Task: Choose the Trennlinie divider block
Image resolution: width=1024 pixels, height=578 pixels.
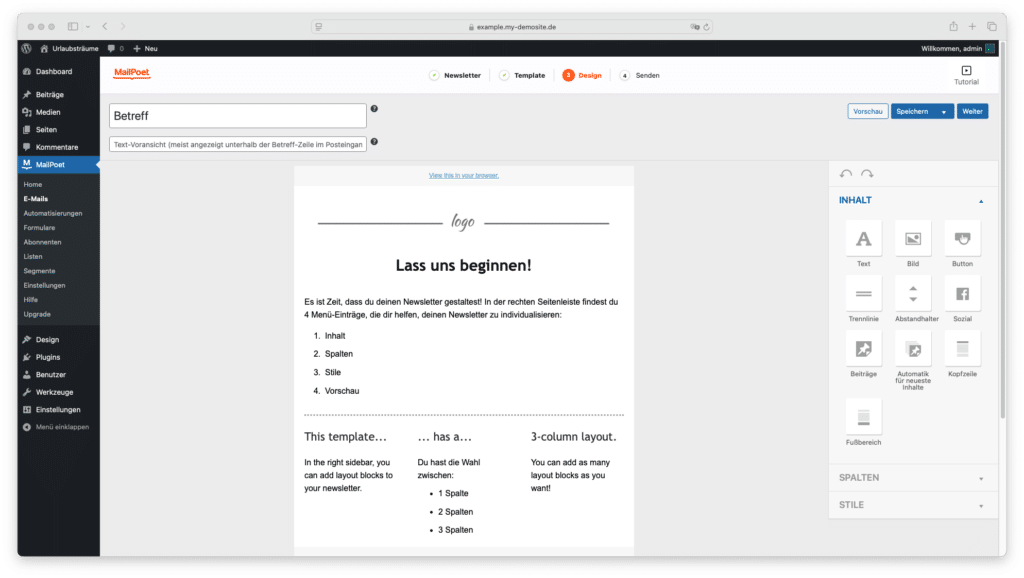Action: pos(863,294)
